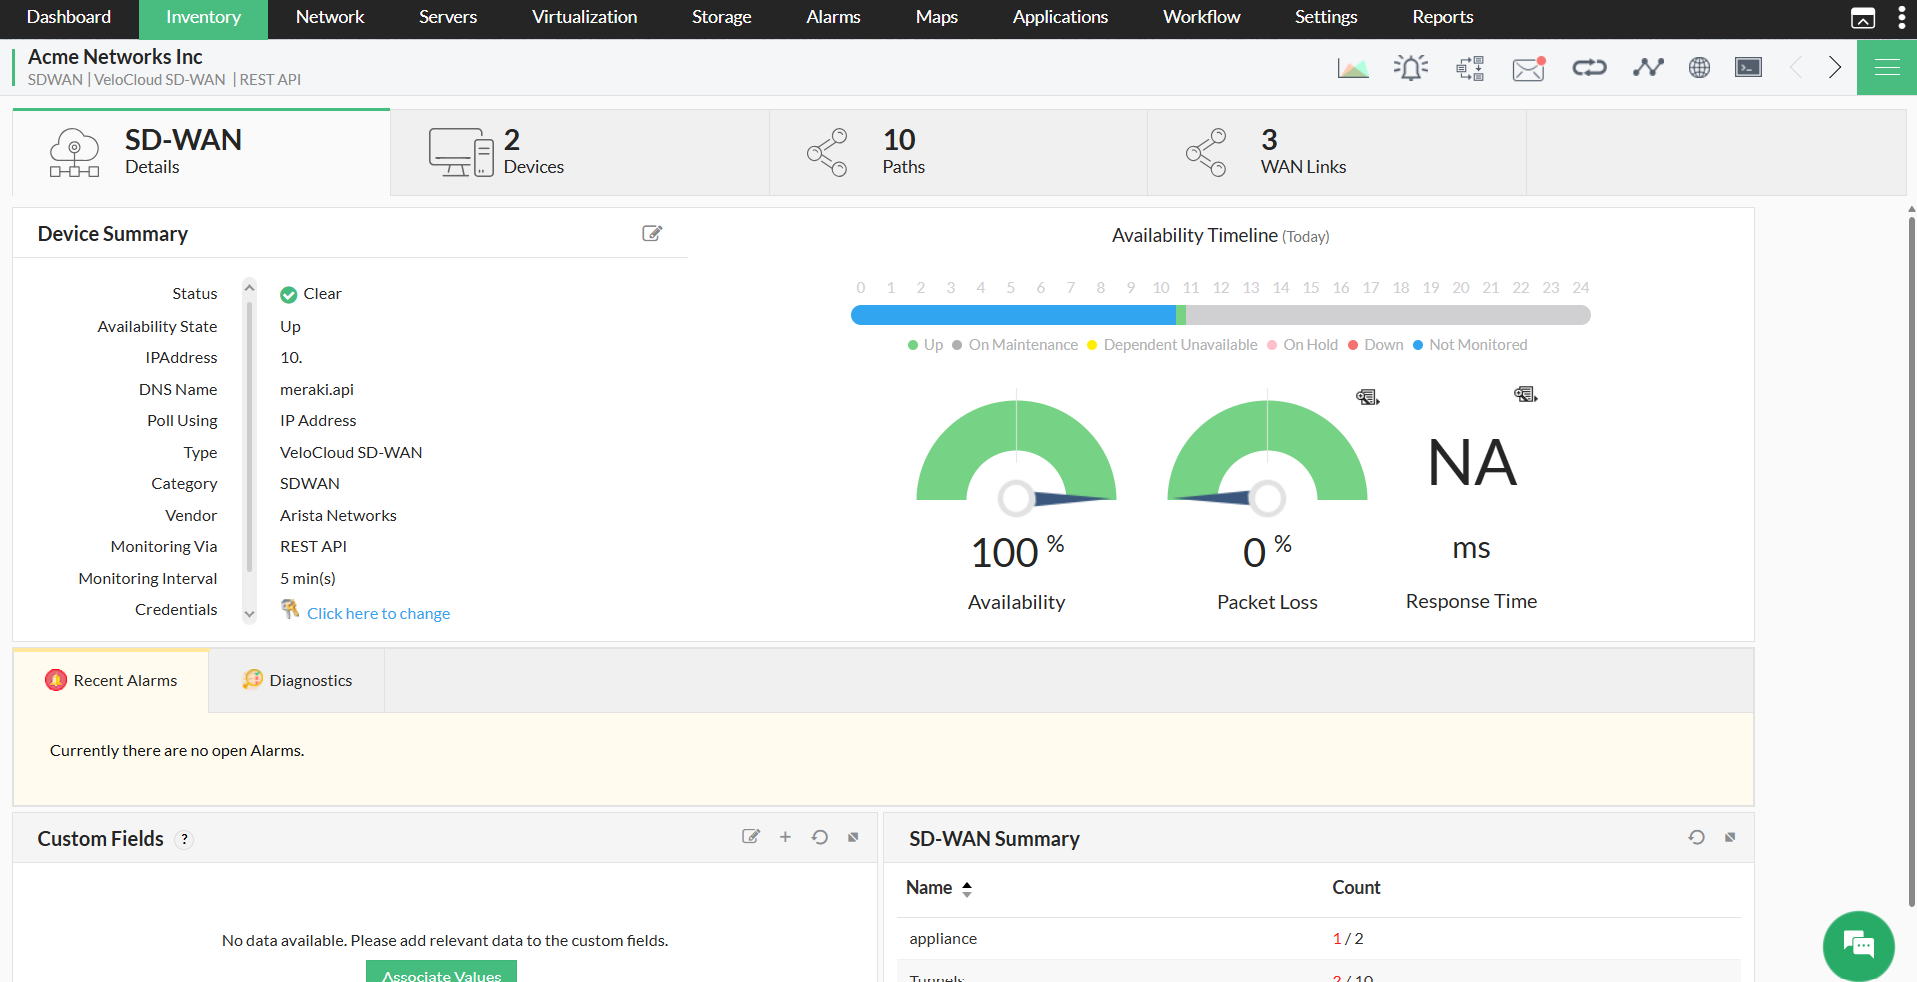This screenshot has width=1917, height=982.
Task: Edit Device Summary with pencil icon
Action: tap(652, 233)
